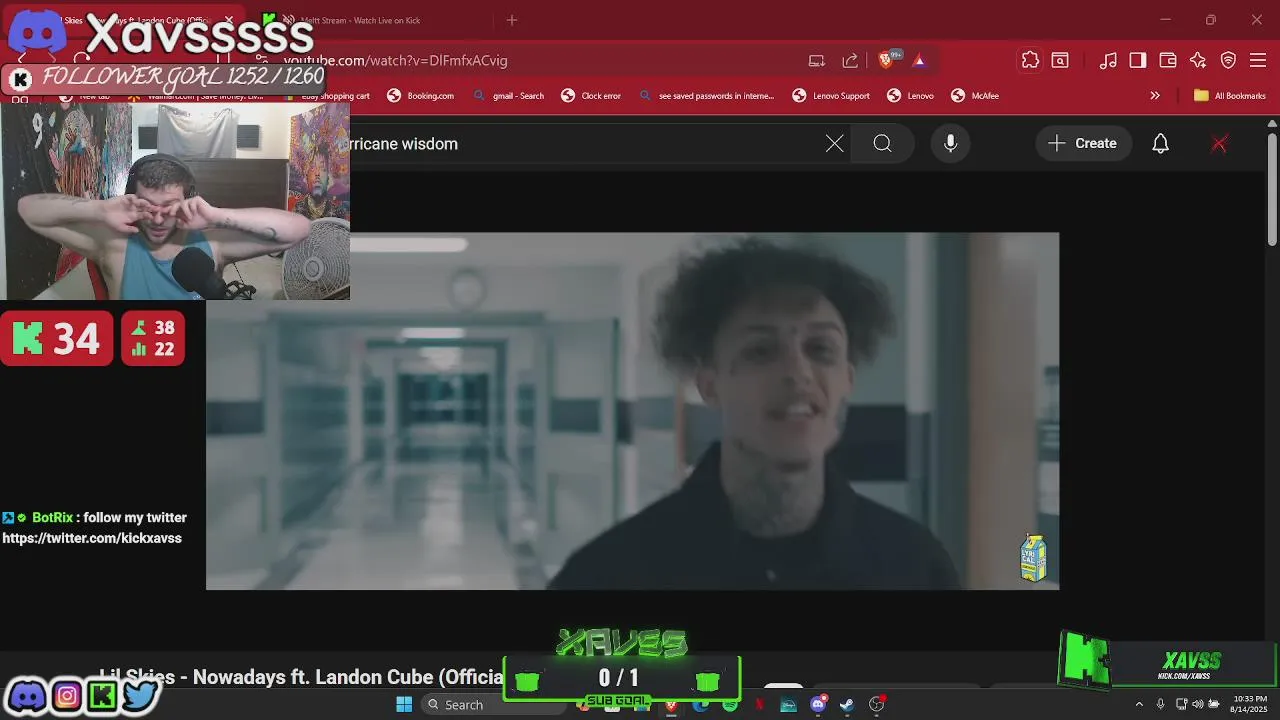Screen dimensions: 1280x720
Task: Expand hidden bookmarks double chevron
Action: coord(1155,96)
